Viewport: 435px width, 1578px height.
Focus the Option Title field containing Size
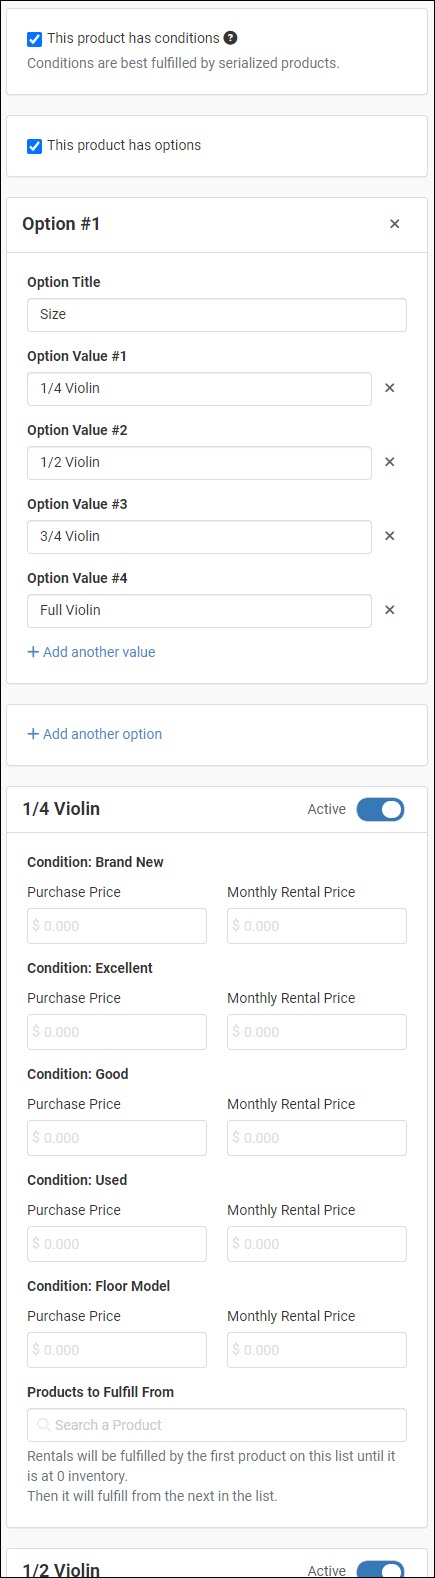217,314
